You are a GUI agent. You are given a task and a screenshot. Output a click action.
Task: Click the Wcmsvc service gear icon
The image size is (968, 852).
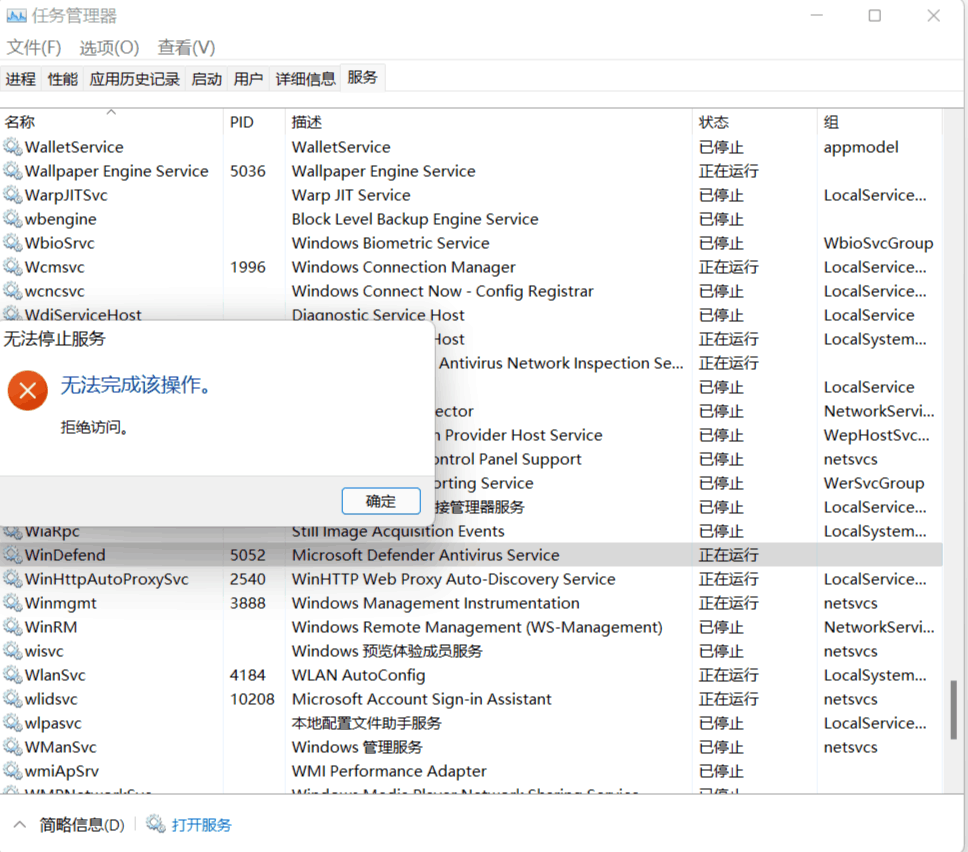pyautogui.click(x=13, y=267)
